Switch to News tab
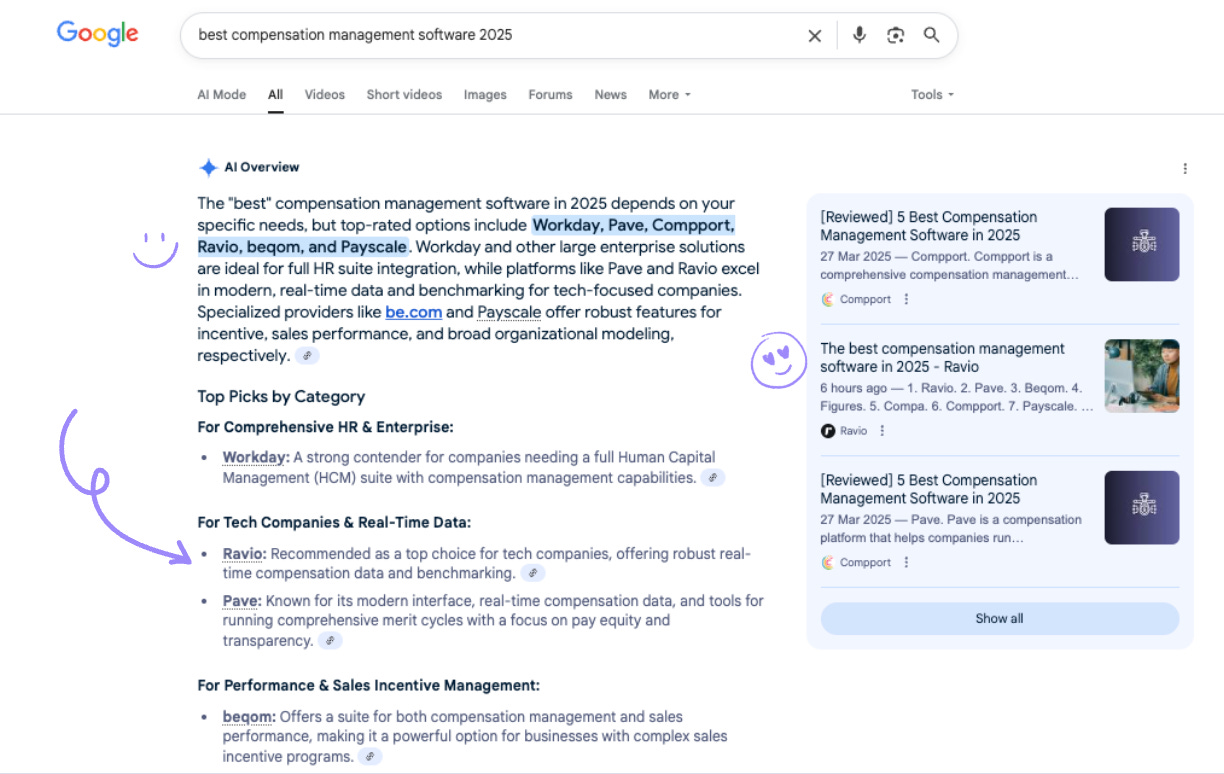 (x=610, y=94)
